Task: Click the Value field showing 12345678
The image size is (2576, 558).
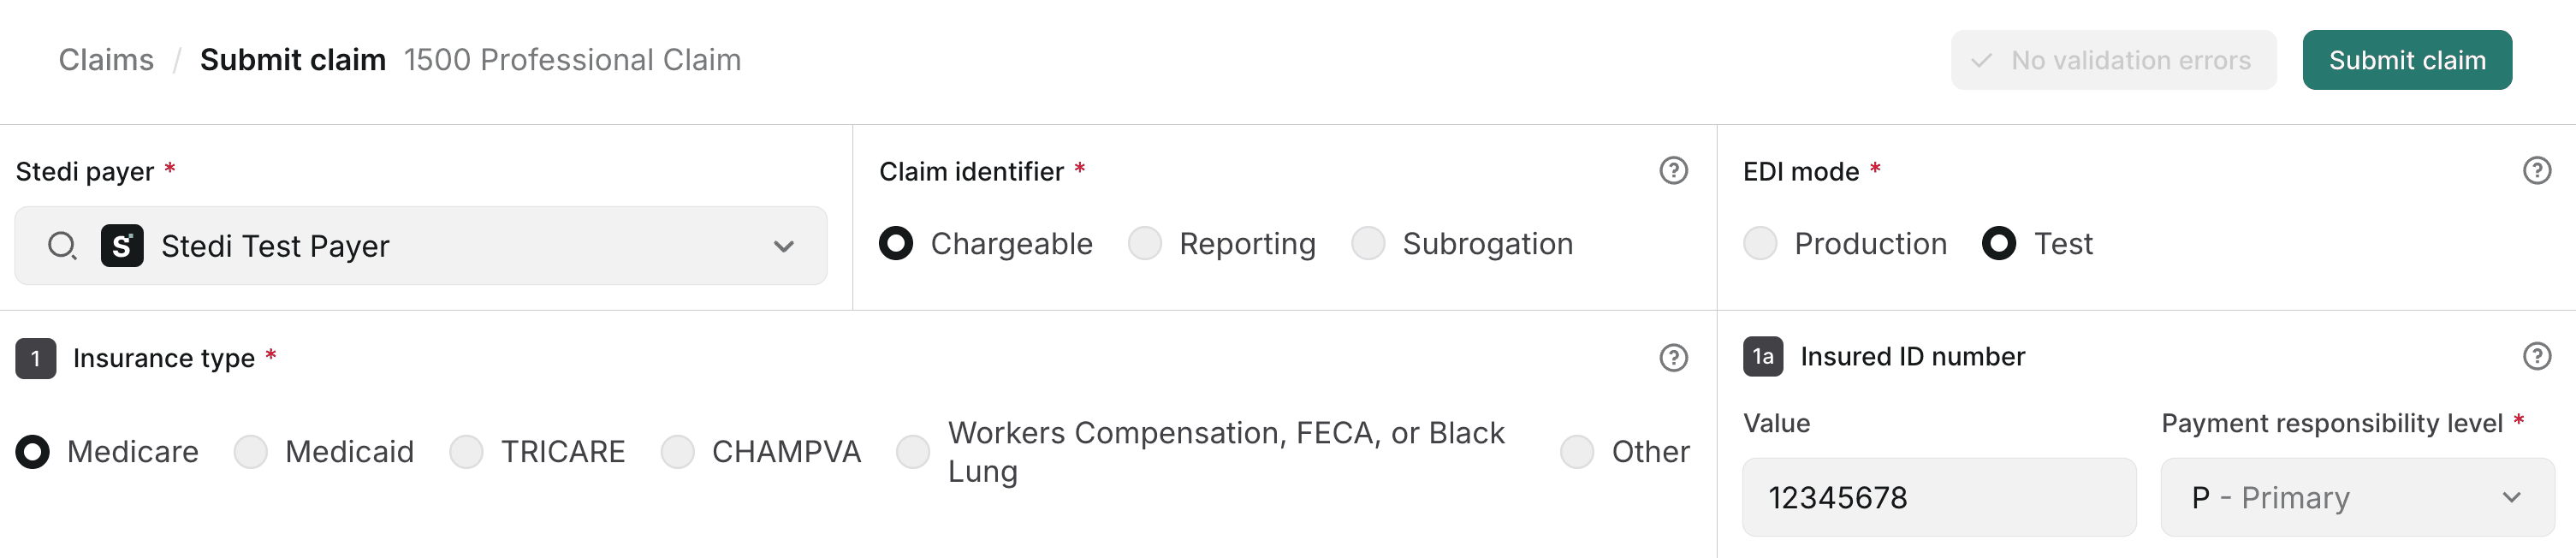Action: (1938, 497)
